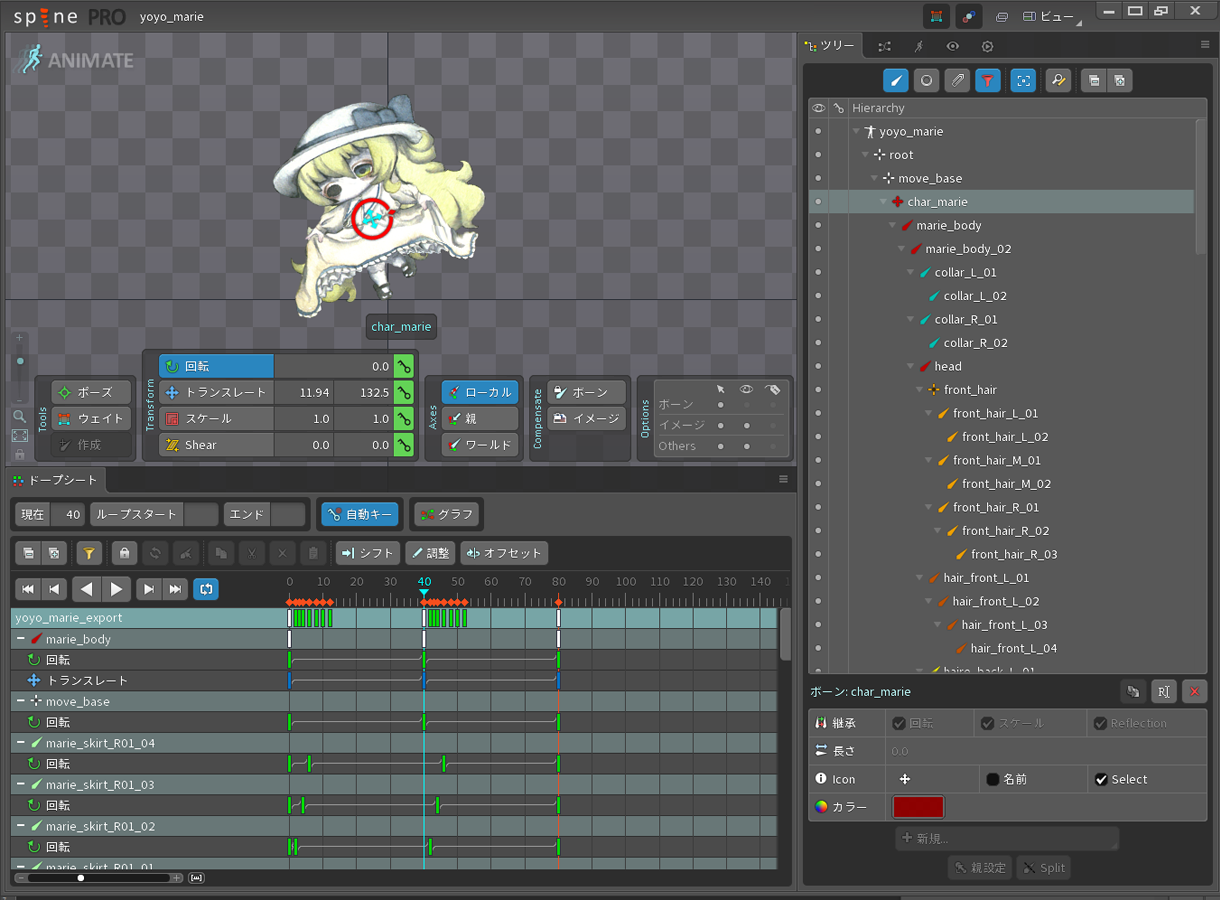Click the blue-red linked dots icon in title bar

coord(968,16)
